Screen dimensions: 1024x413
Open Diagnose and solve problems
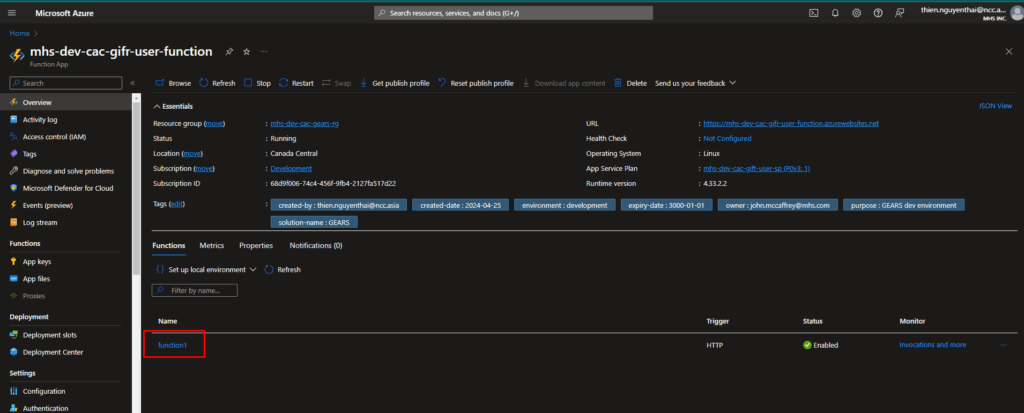pyautogui.click(x=67, y=171)
